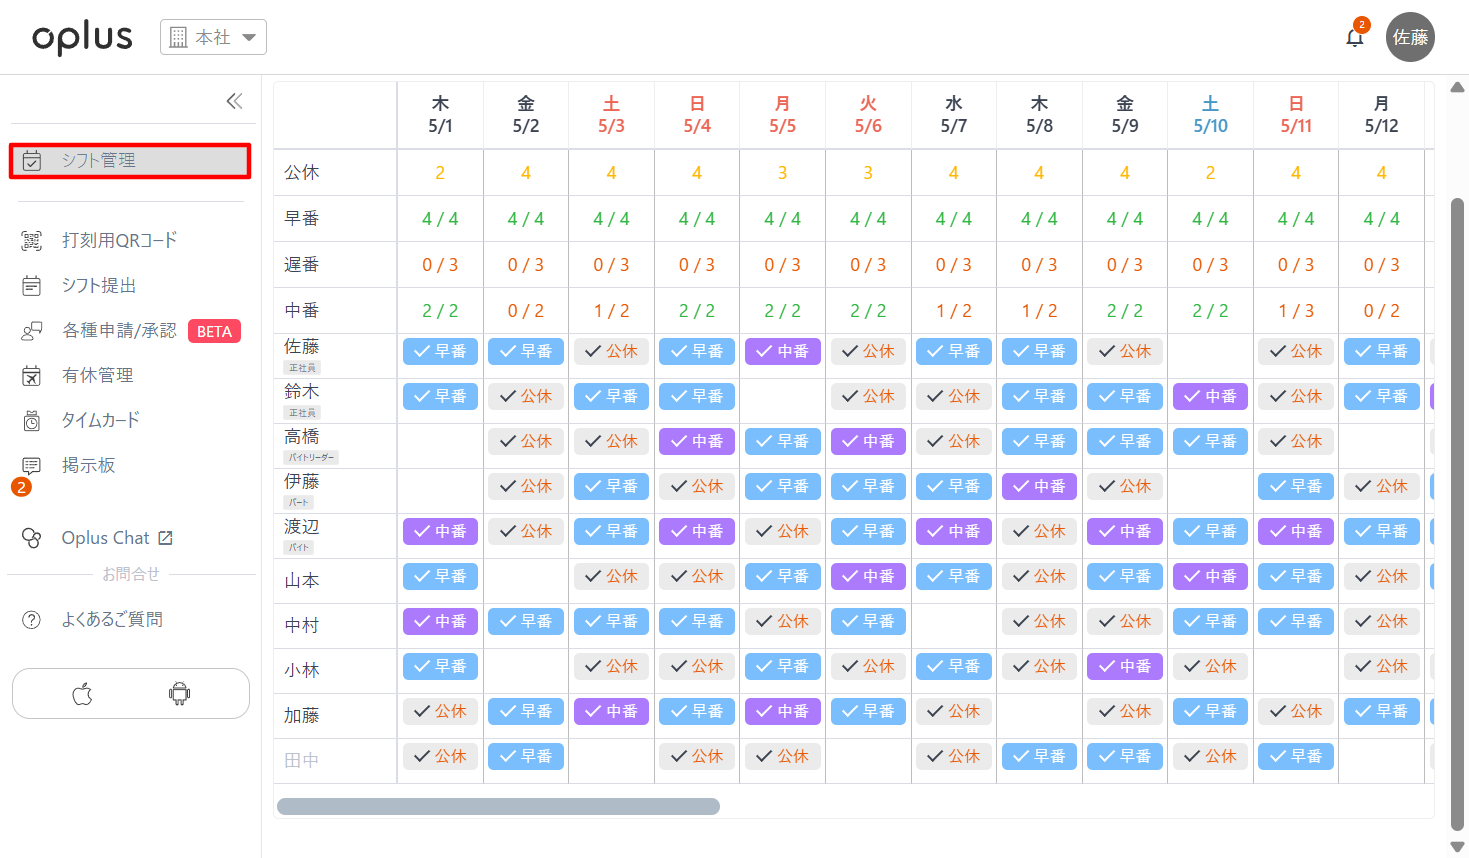Select the 土 5/10 column header

coord(1210,115)
